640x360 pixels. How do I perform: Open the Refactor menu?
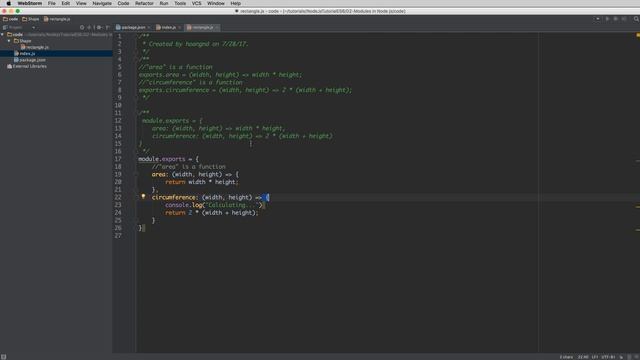point(144,3)
